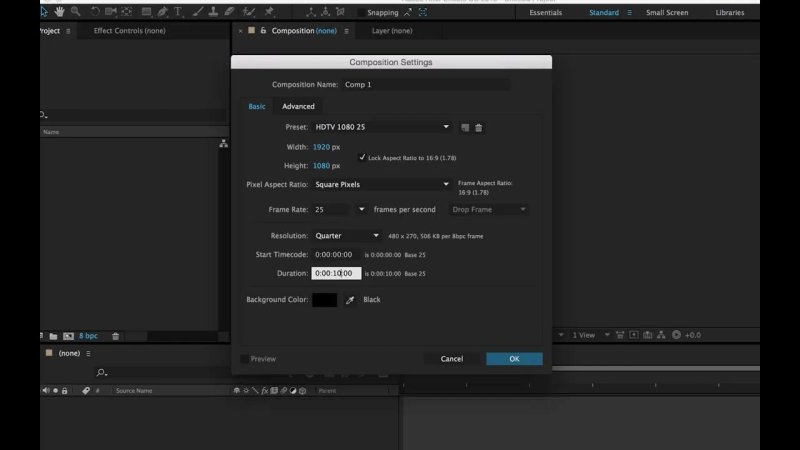This screenshot has width=800, height=450.
Task: Open the Composition panel menu
Action: (x=346, y=31)
